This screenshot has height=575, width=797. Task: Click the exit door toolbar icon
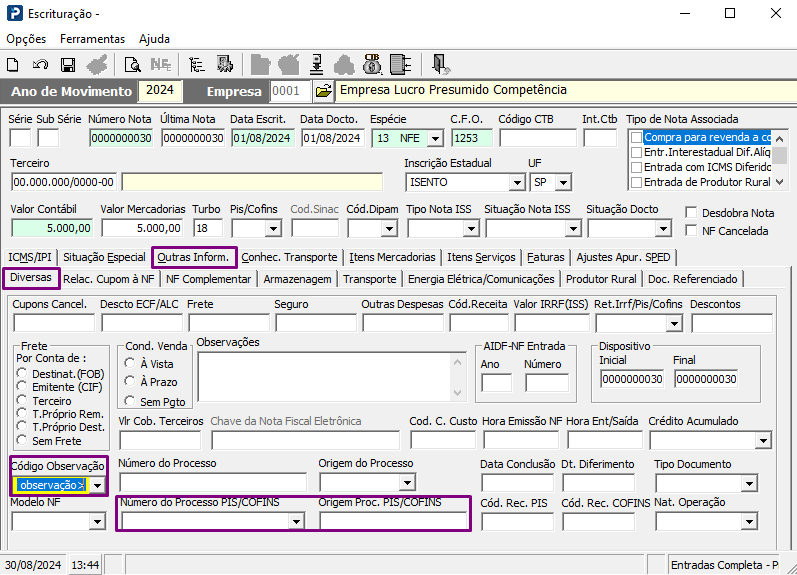(440, 65)
